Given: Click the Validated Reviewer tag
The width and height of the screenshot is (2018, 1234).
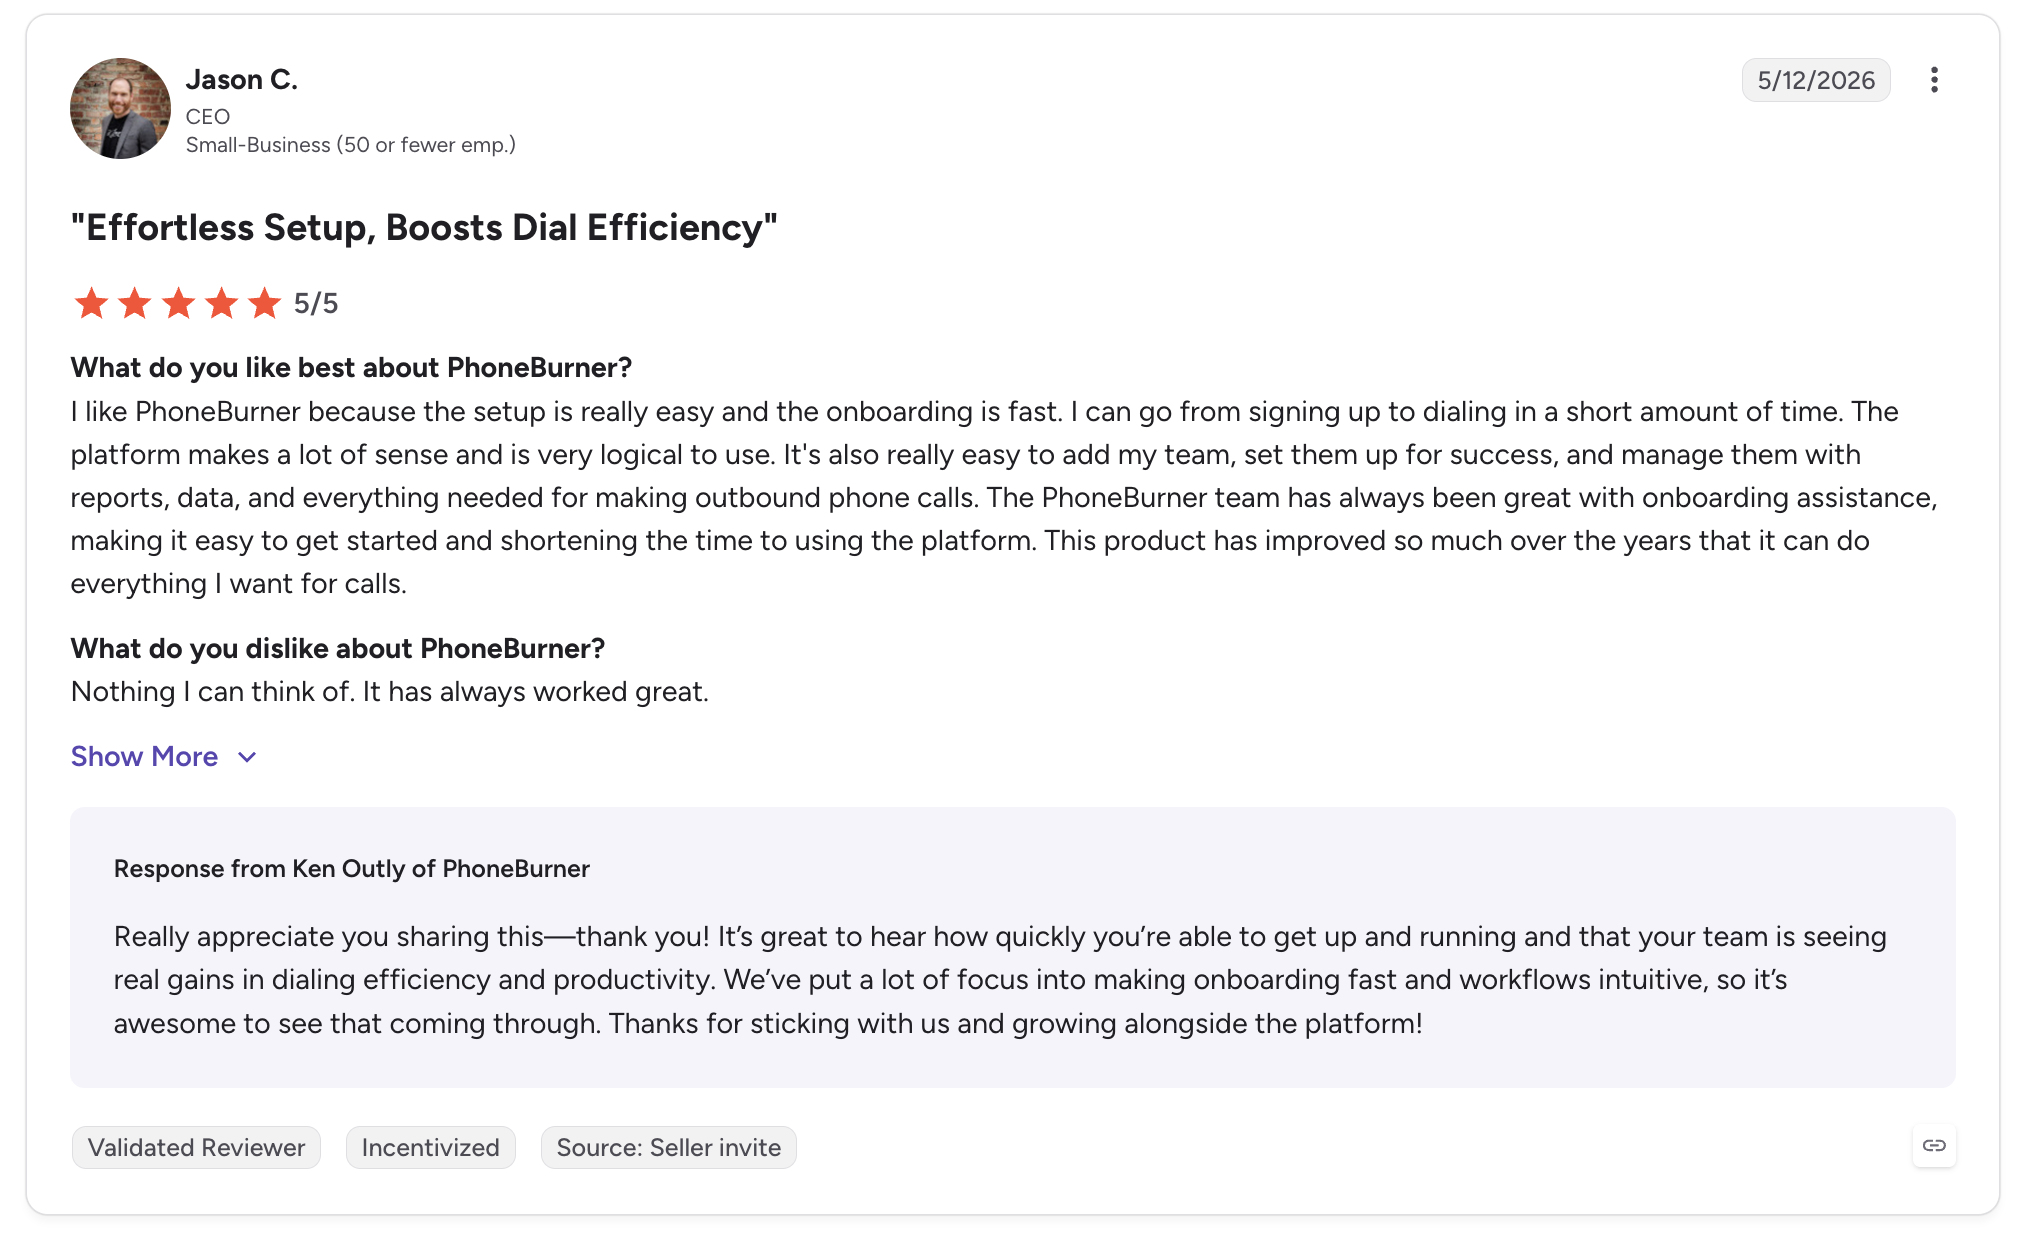Looking at the screenshot, I should click(x=196, y=1147).
